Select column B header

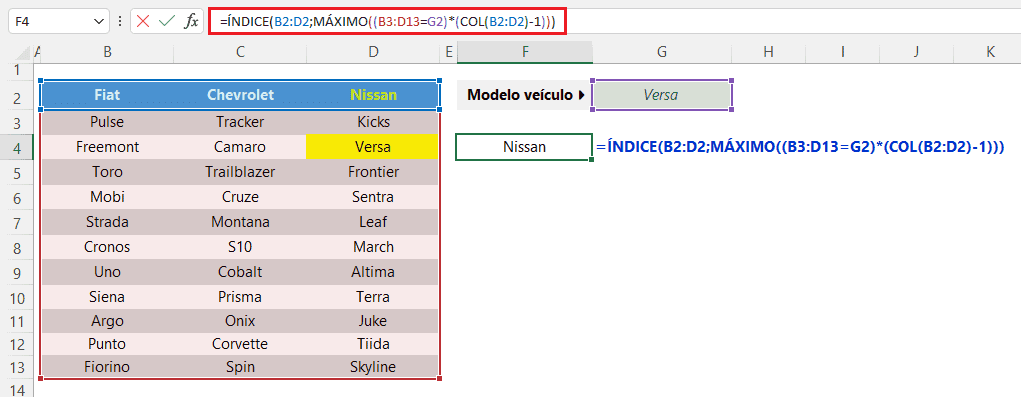coord(107,52)
